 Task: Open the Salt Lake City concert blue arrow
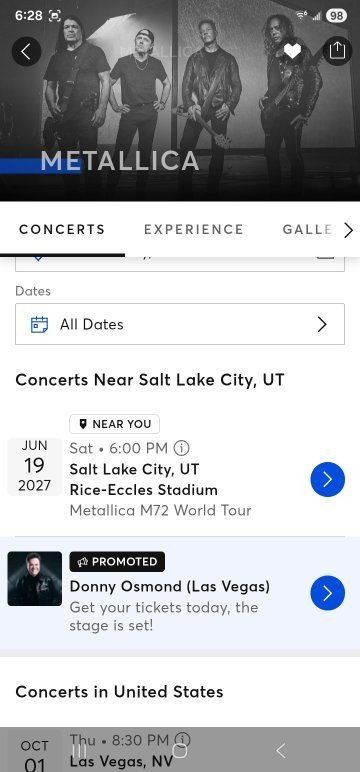tap(327, 479)
